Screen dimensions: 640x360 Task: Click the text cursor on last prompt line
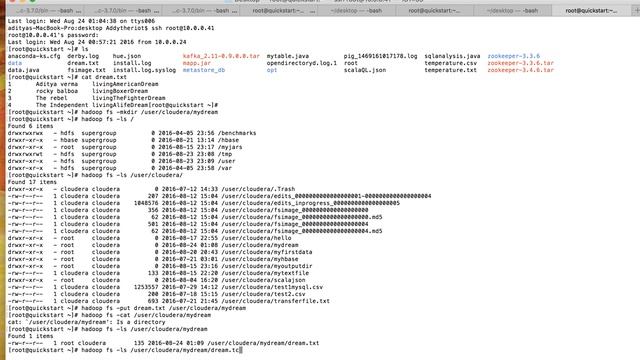tap(241, 350)
